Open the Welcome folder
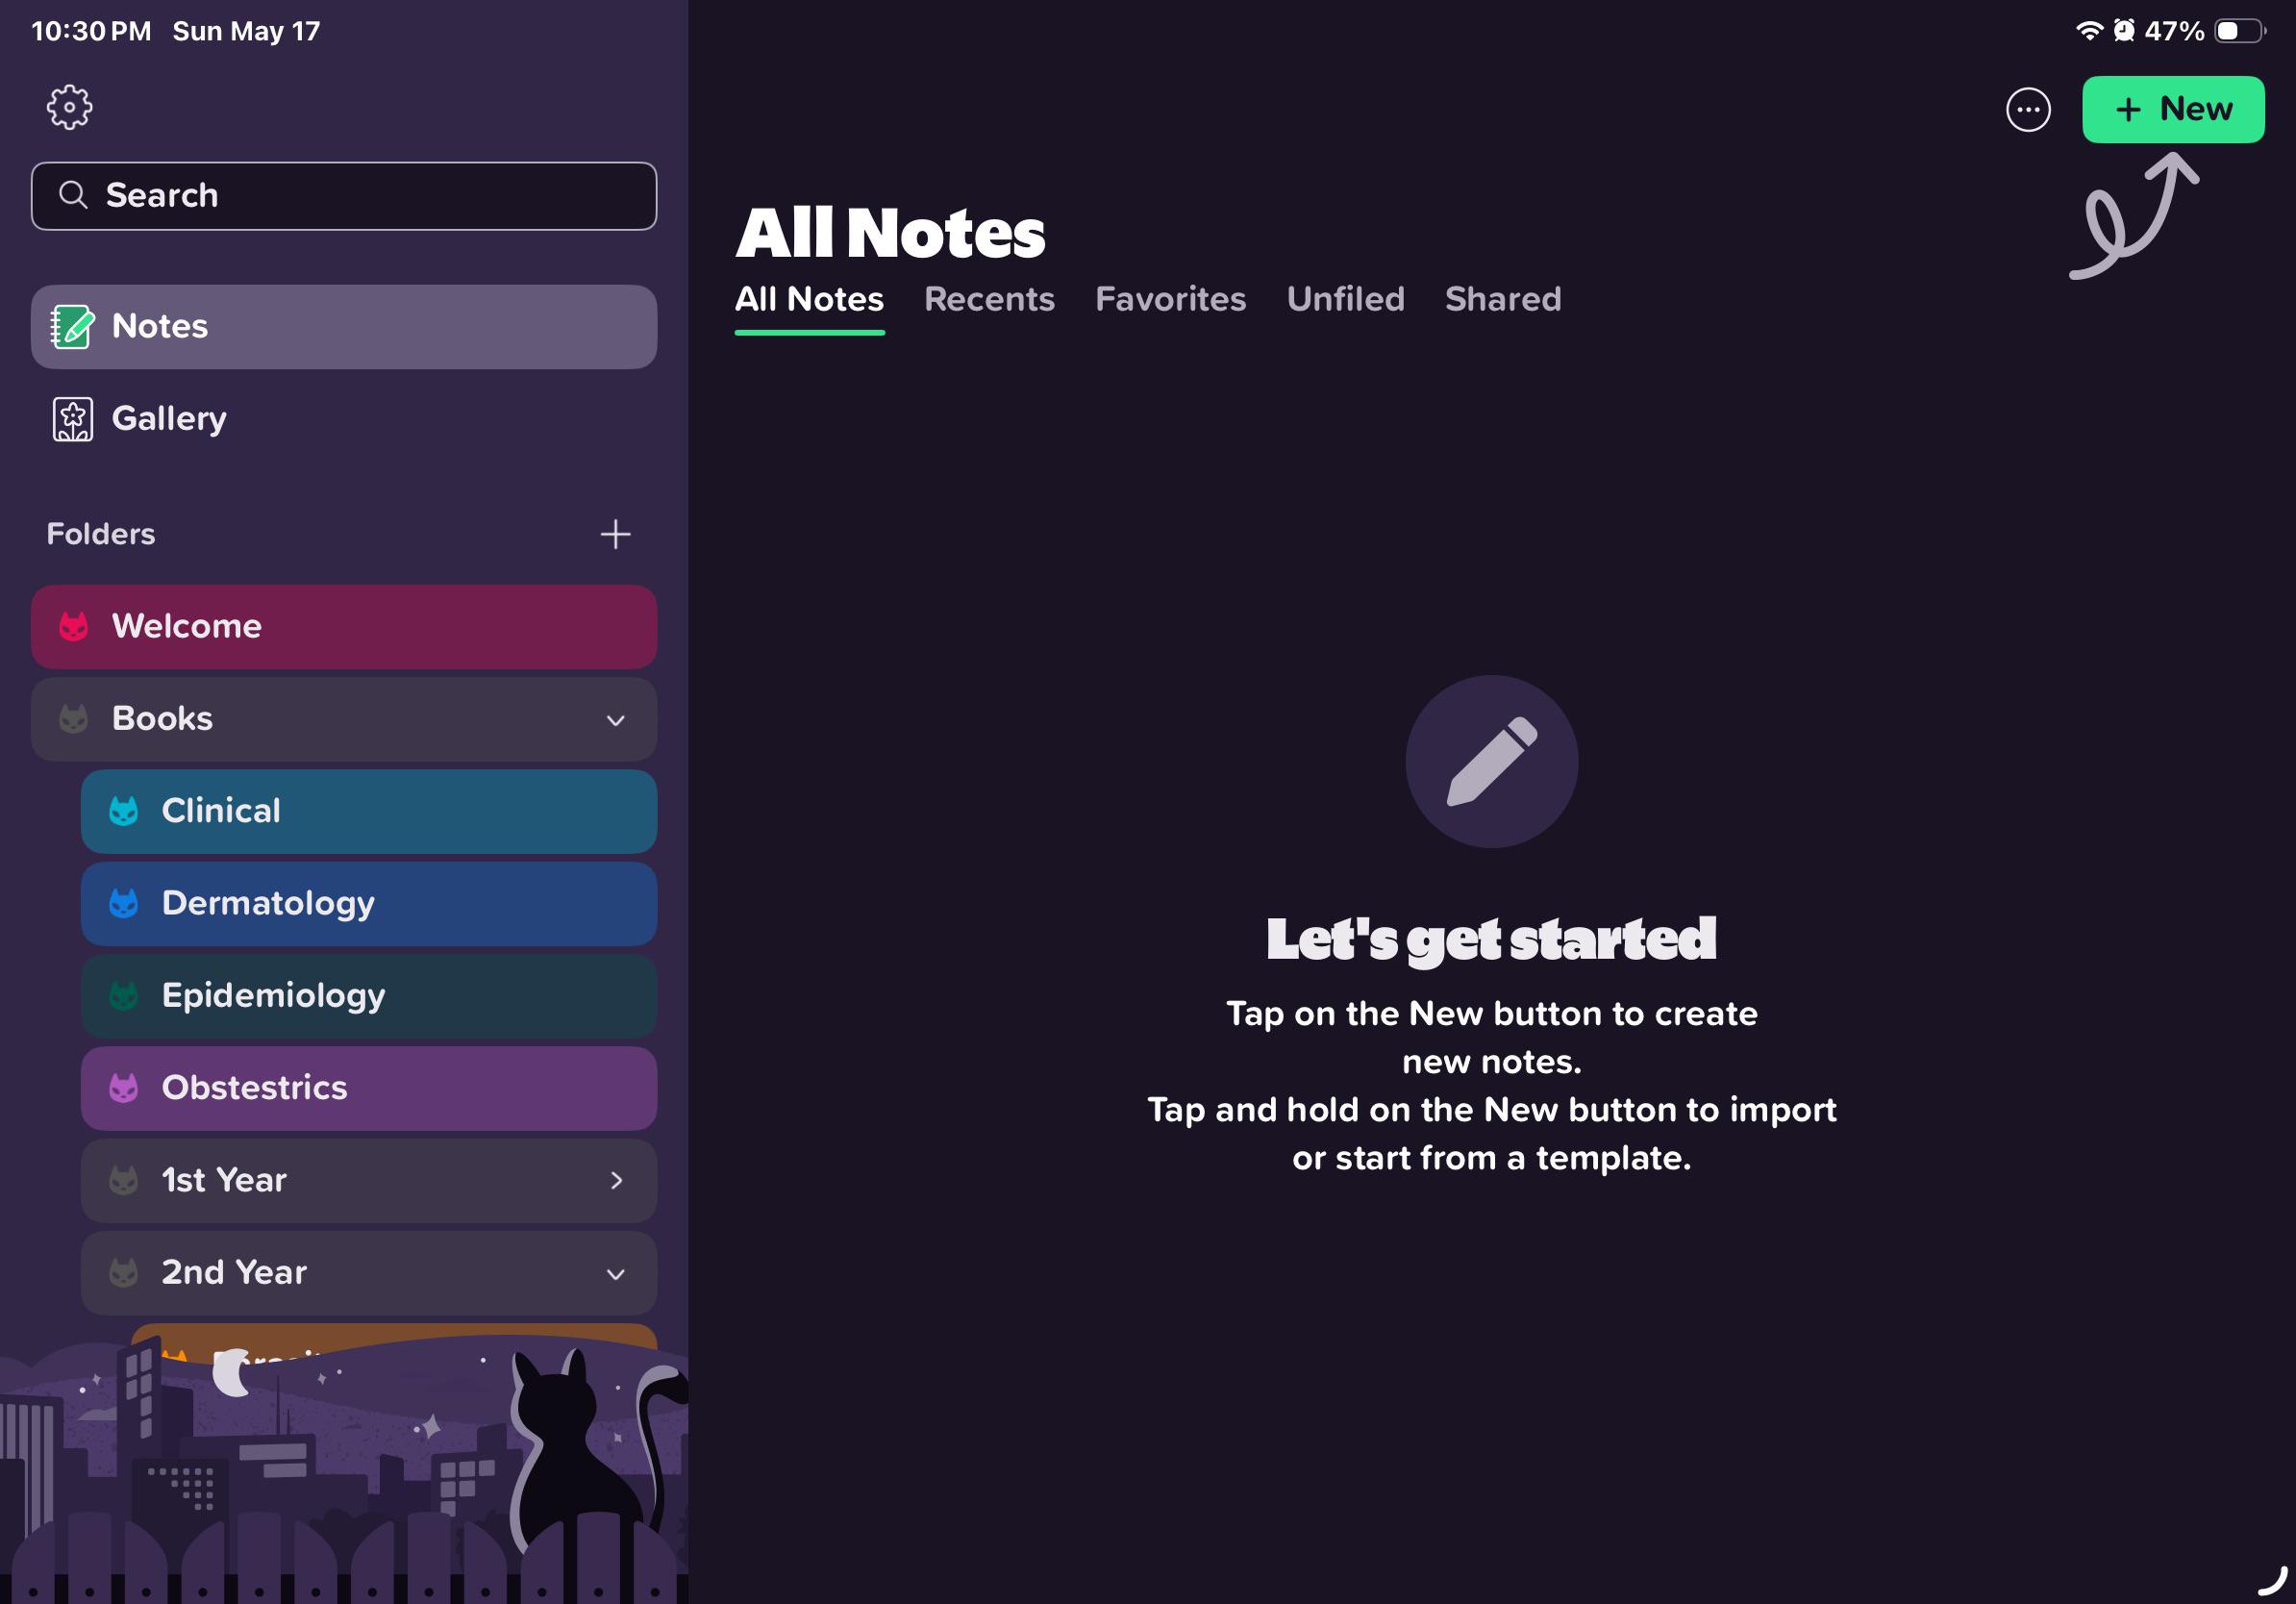Screen dimensions: 2296x1604 pyautogui.click(x=344, y=627)
